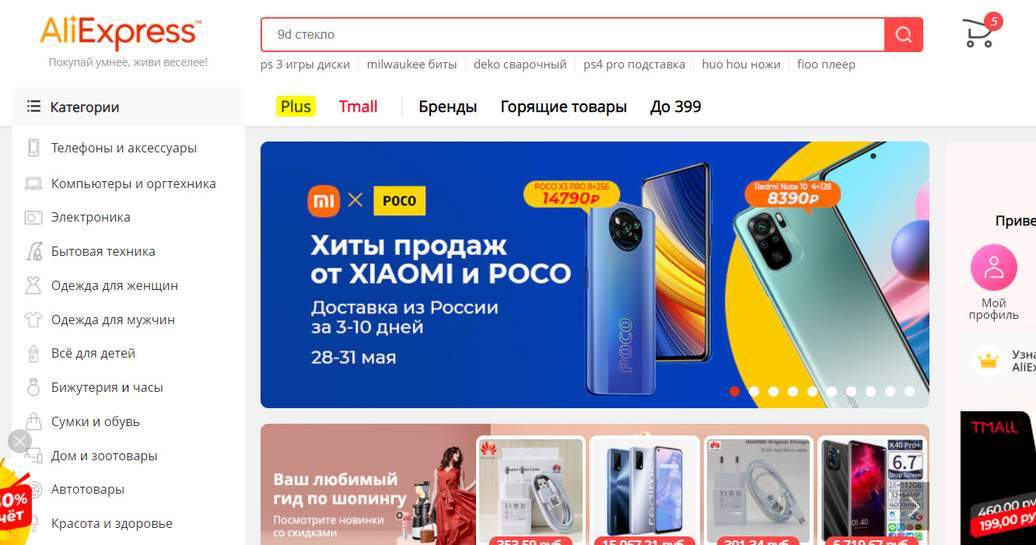Open the Tmall tab
Viewport: 1036px width, 545px height.
[x=358, y=106]
